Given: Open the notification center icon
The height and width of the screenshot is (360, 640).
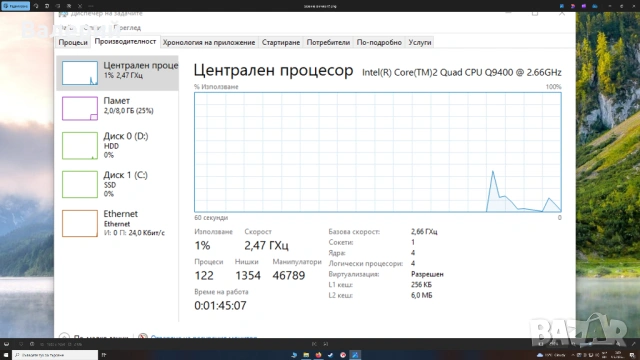Looking at the screenshot, I should click(x=632, y=355).
